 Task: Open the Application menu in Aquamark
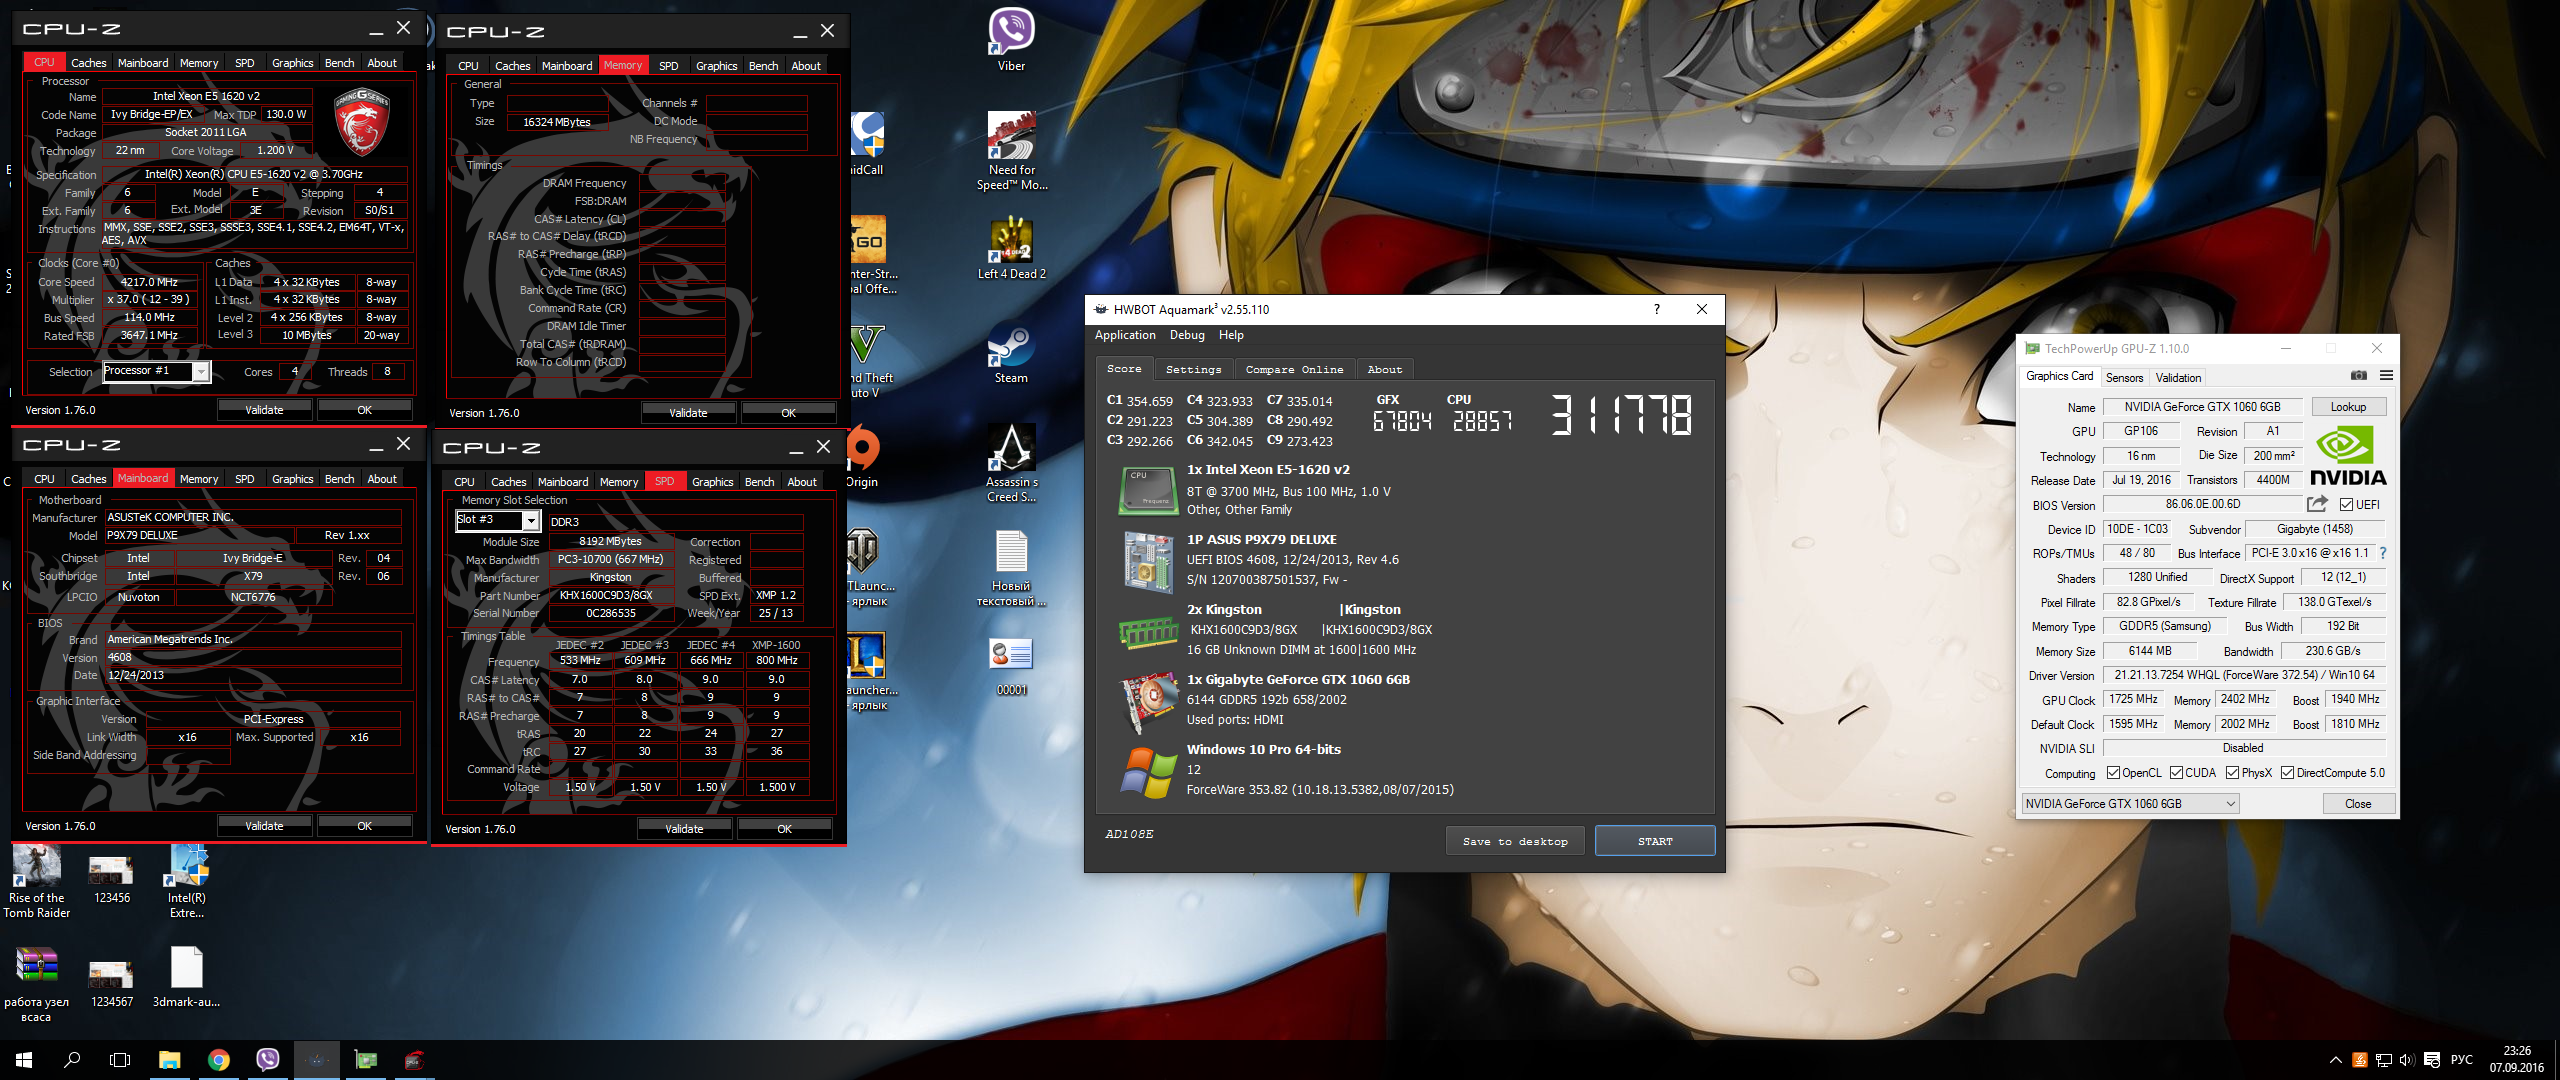tap(1125, 335)
